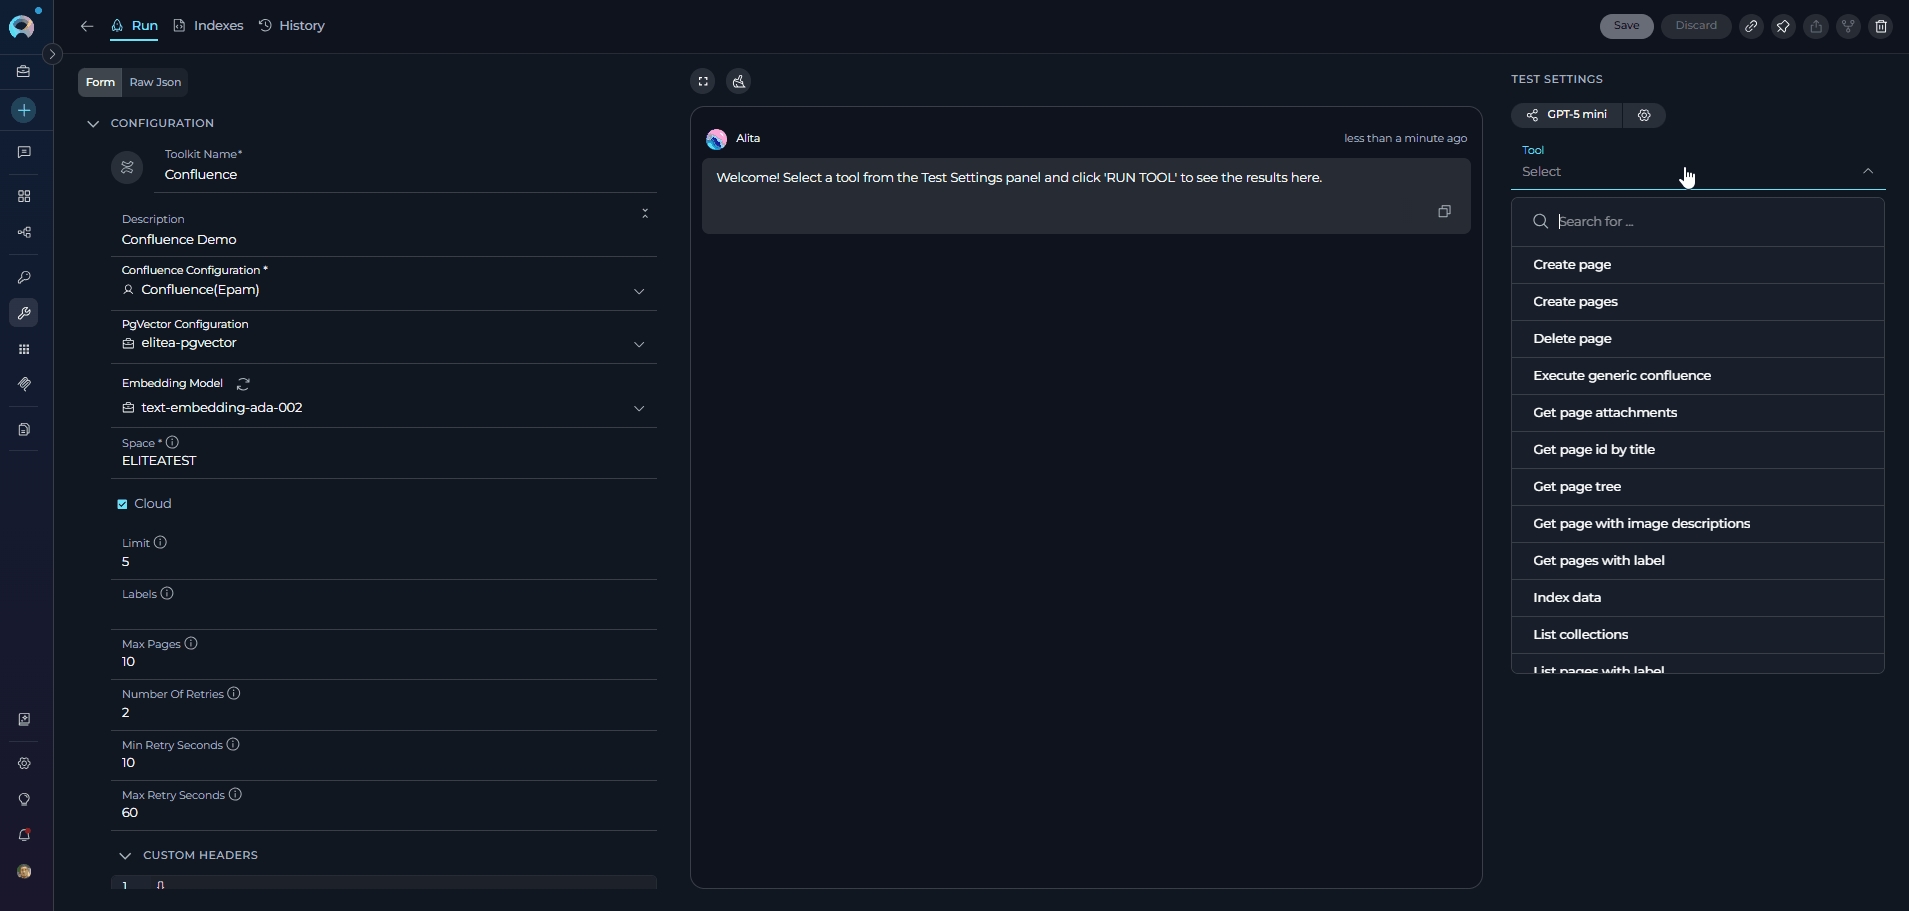Screen dimensions: 1909x911
Task: Click the copy link icon
Action: coord(1751,27)
